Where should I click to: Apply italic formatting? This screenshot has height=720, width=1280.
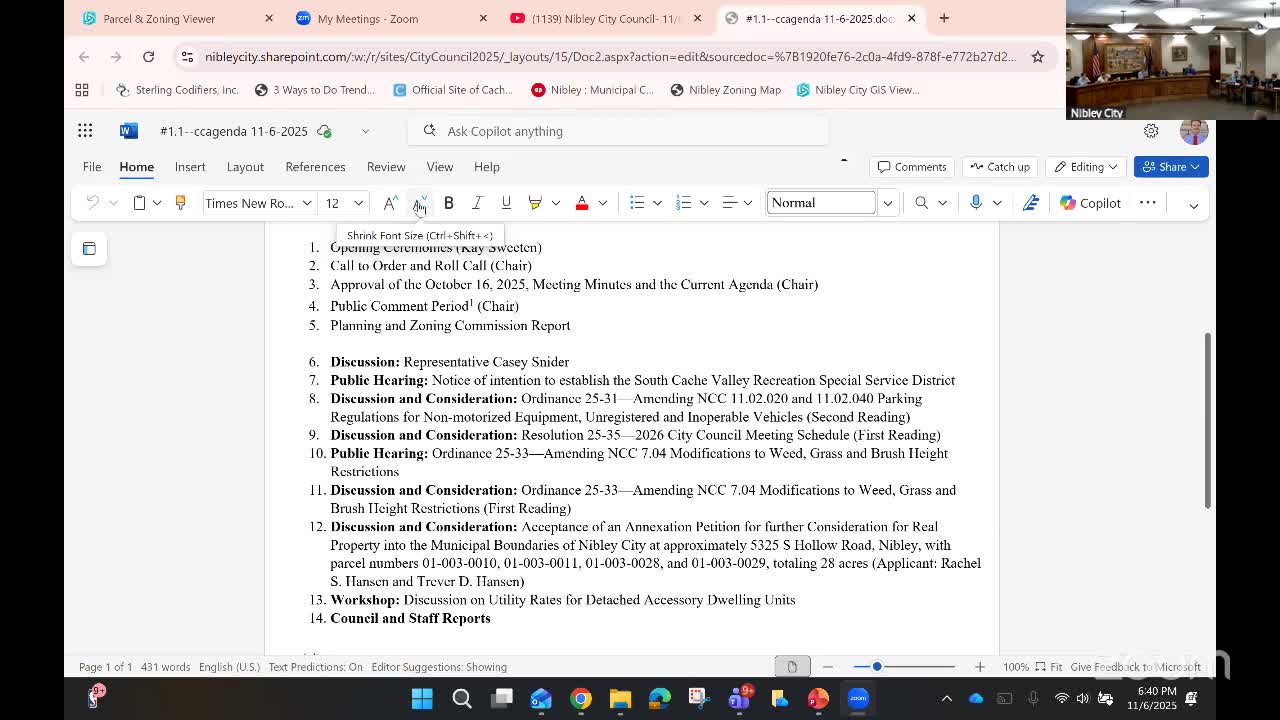point(477,203)
